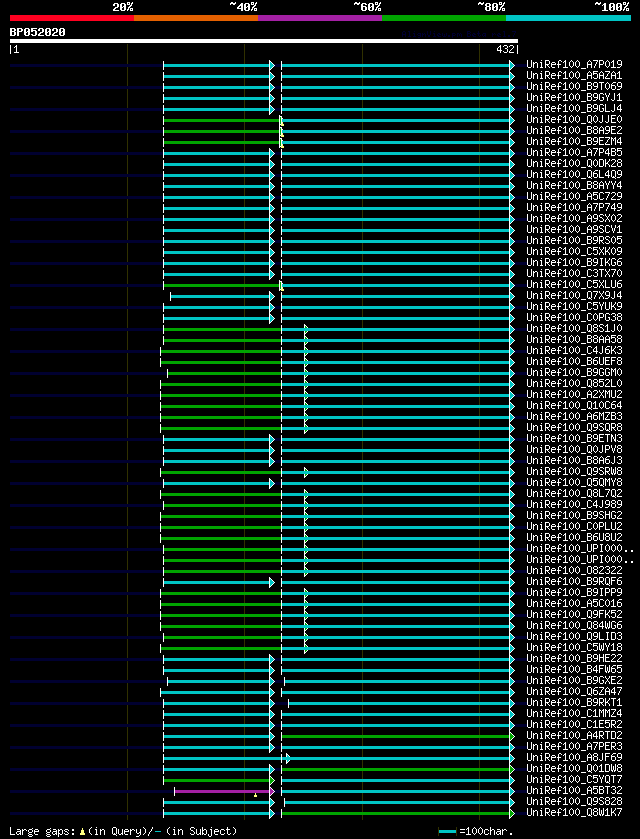Image resolution: width=640 pixels, height=839 pixels.
Task: Click the green alignment segment of UniRef100_Q0JJE0
Action: [222, 120]
